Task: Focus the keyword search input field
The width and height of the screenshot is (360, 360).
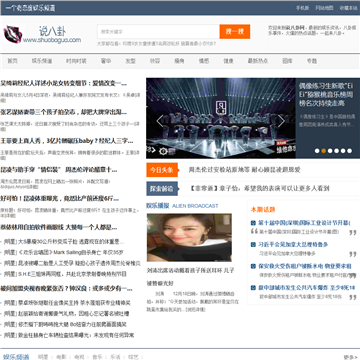Action: pyautogui.click(x=158, y=32)
